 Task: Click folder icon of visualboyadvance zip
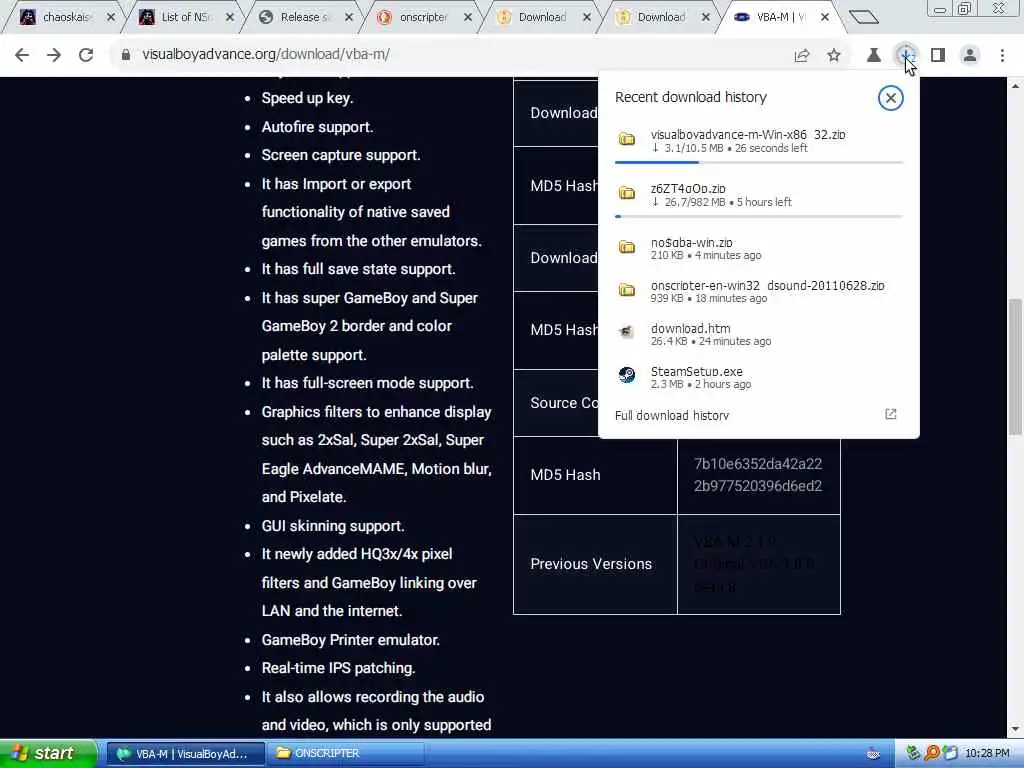627,138
